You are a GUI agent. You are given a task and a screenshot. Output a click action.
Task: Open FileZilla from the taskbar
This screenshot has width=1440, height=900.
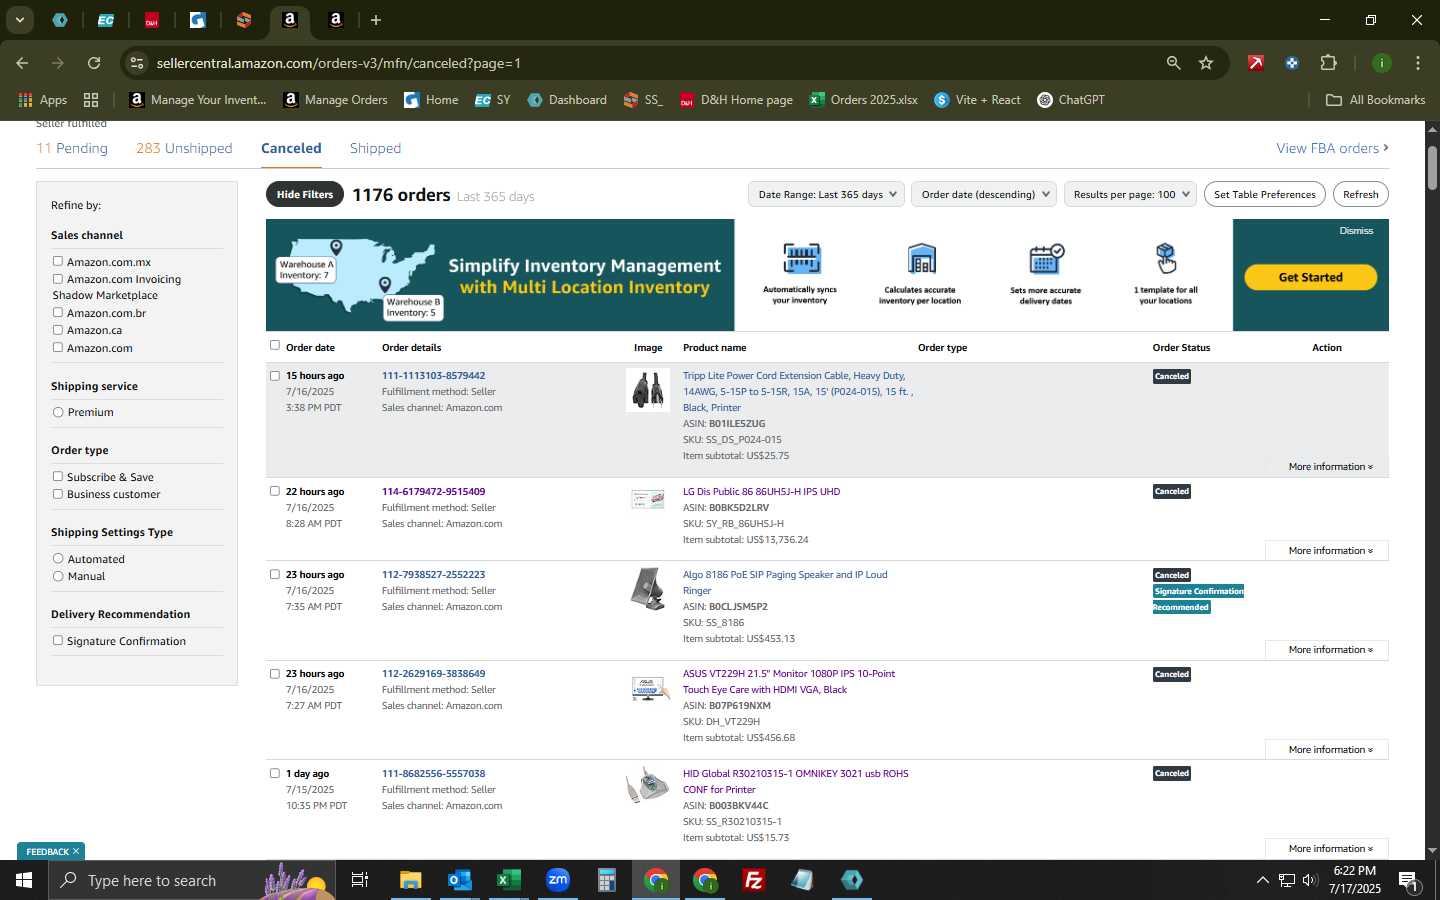pos(754,880)
